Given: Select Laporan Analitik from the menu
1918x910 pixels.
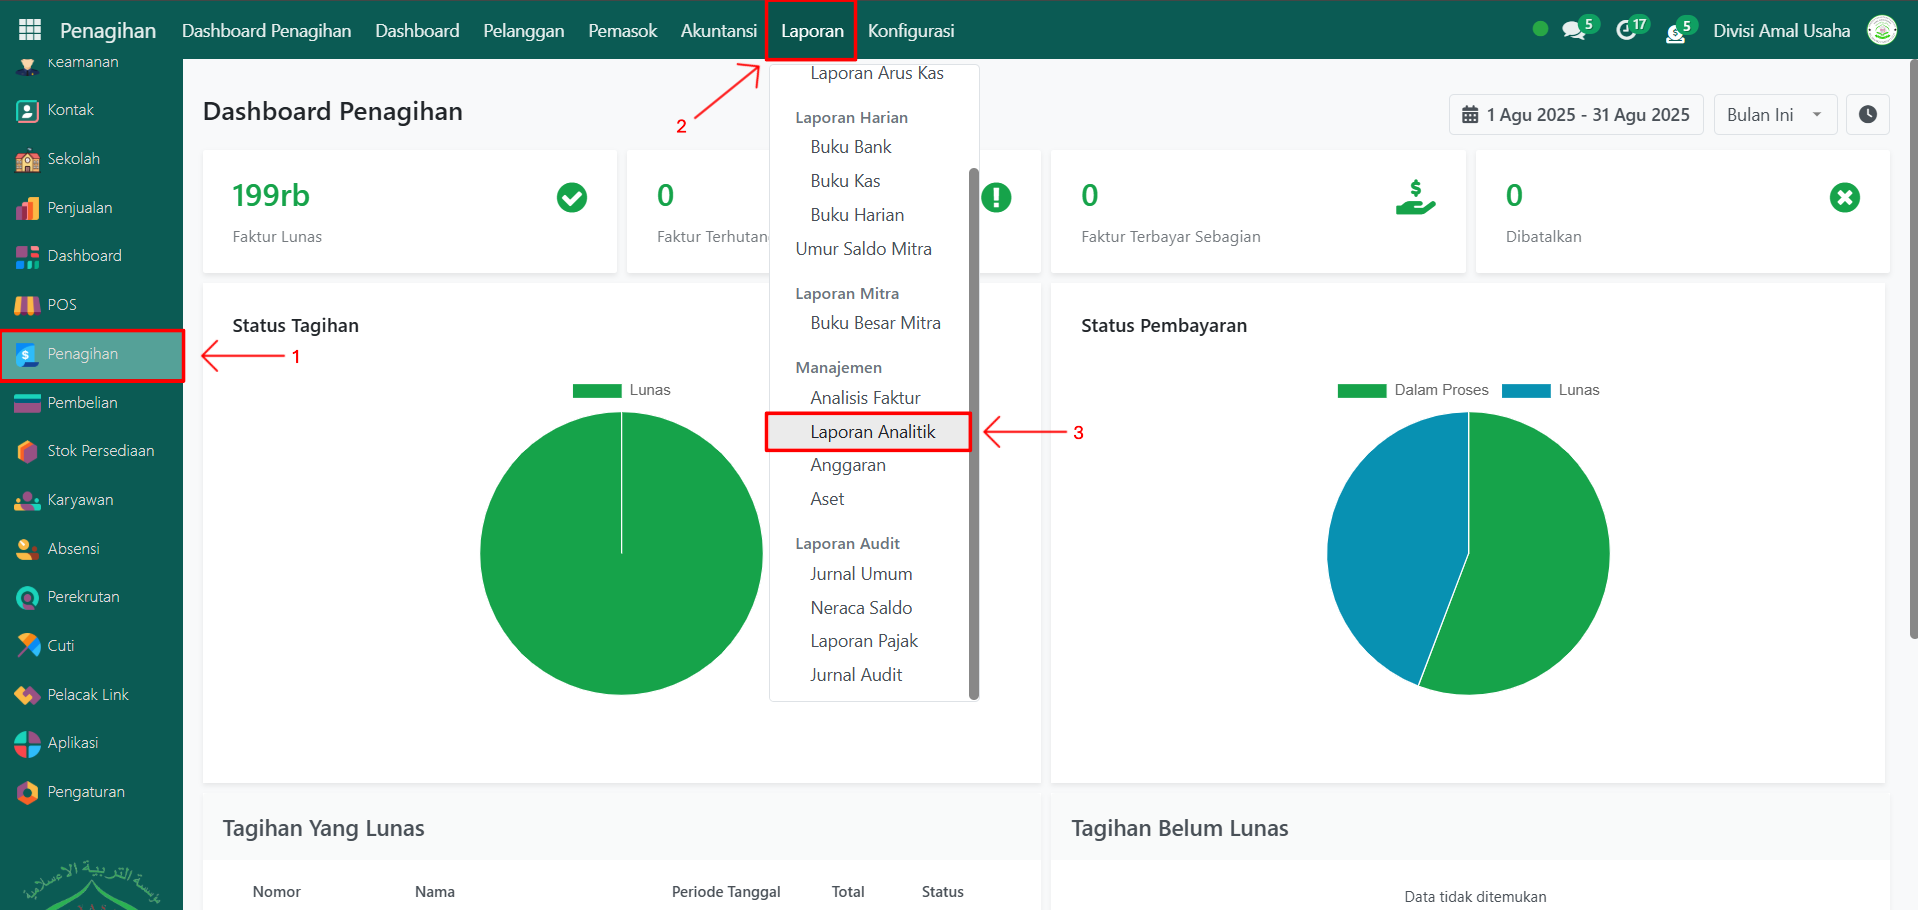Looking at the screenshot, I should click(x=872, y=432).
